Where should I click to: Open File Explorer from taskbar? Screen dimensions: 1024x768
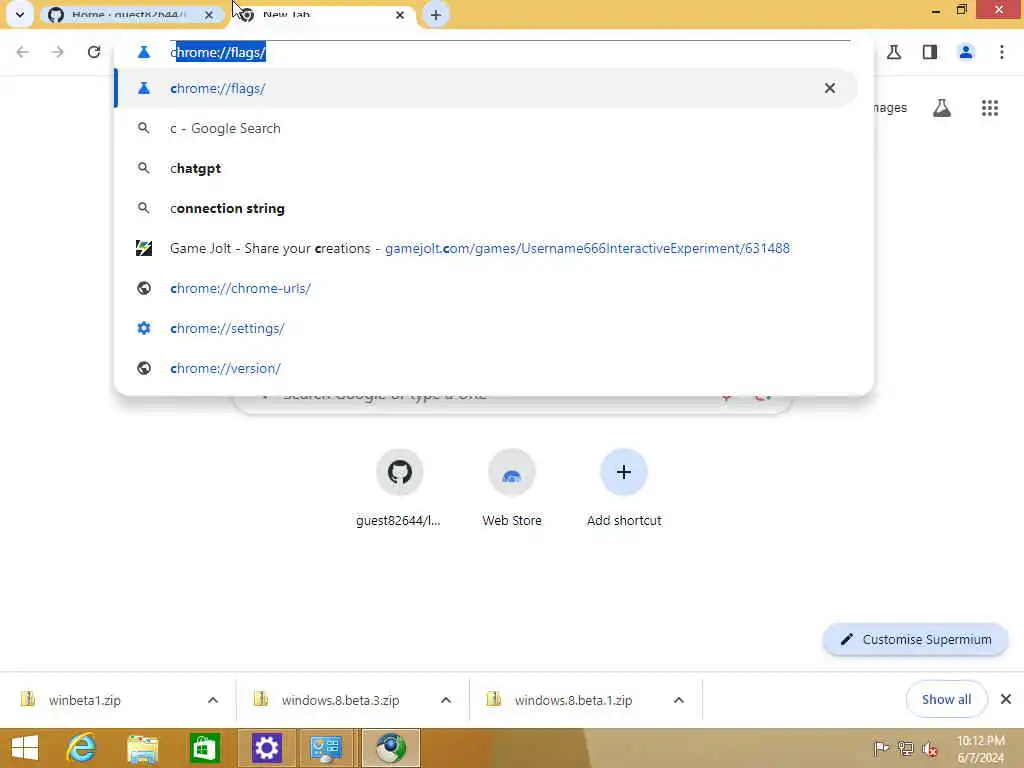(x=143, y=748)
